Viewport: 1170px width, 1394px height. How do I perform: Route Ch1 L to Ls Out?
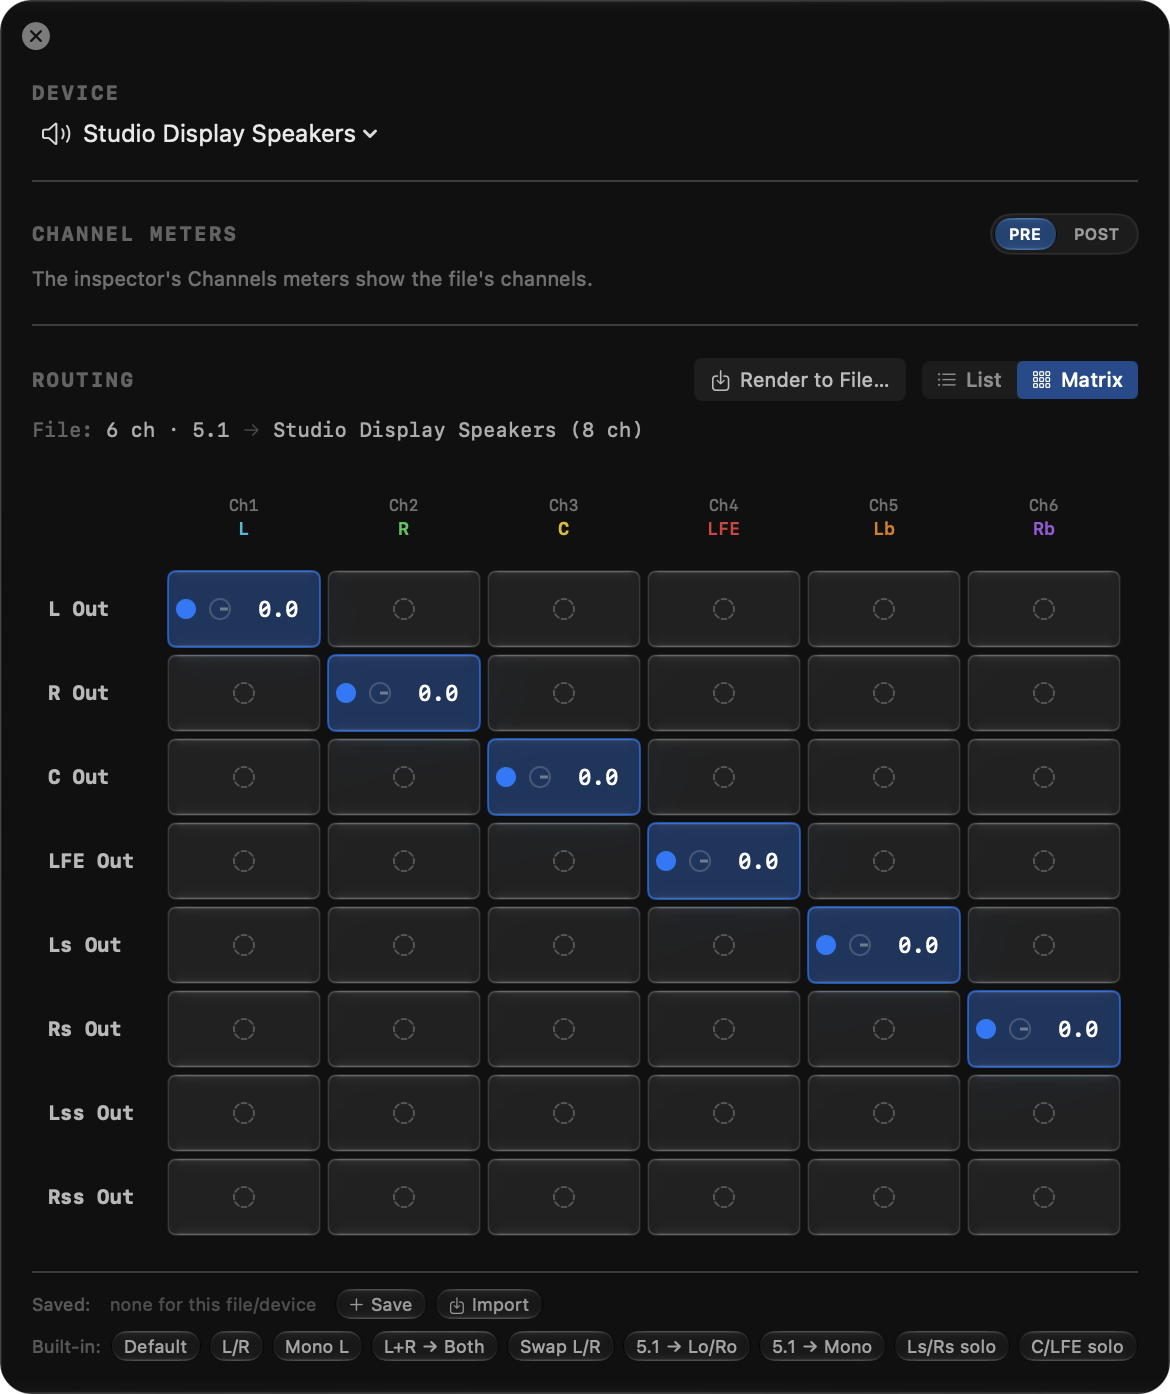[x=244, y=945]
